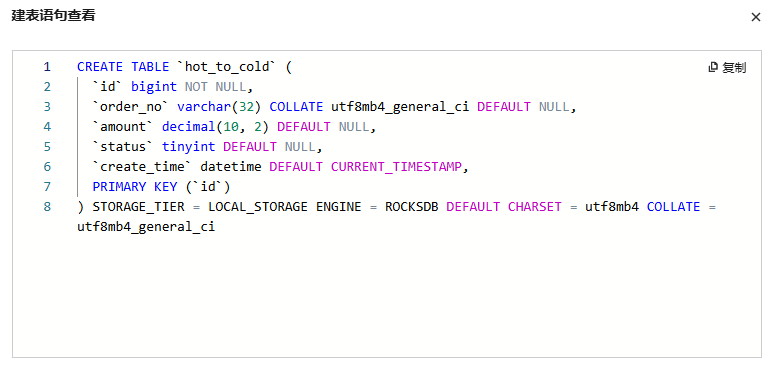Select line number 3 in gutter
774x375 pixels.
pyautogui.click(x=47, y=107)
